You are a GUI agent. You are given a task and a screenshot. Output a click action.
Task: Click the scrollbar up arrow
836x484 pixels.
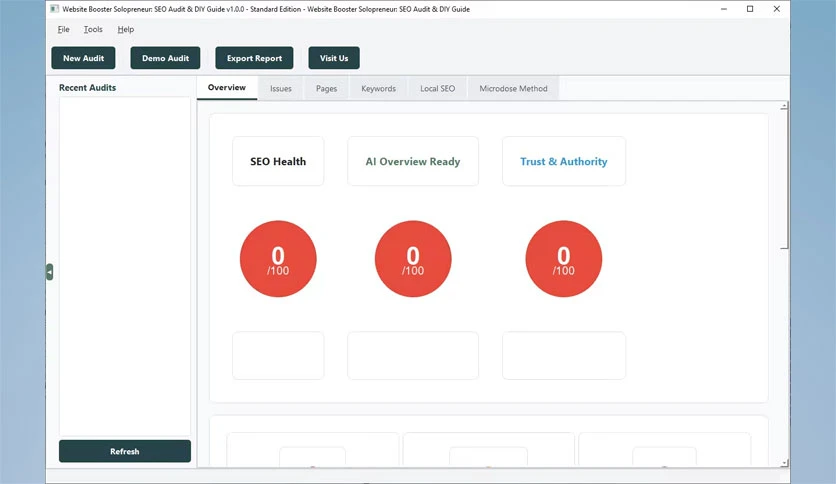(784, 107)
